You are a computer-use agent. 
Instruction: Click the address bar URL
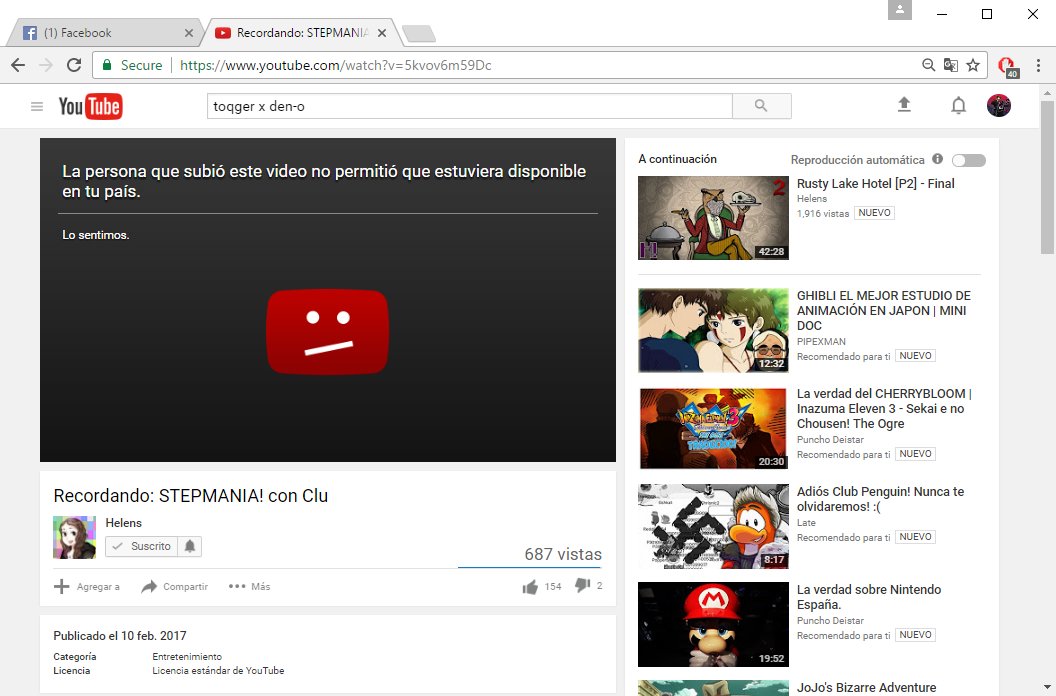pos(335,65)
